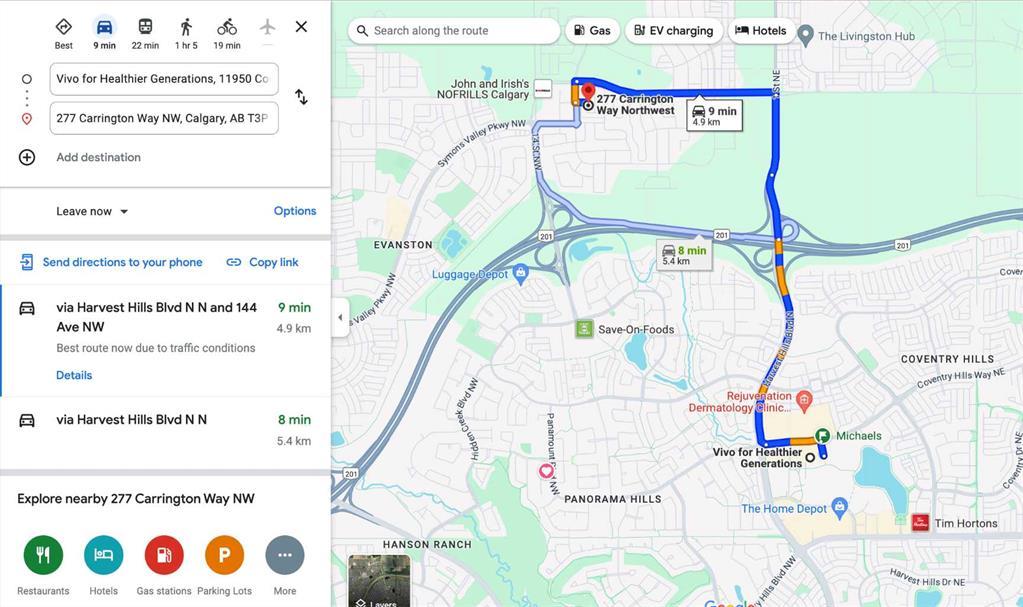Select route via Harvest Hills Blvd 8 min

(165, 430)
